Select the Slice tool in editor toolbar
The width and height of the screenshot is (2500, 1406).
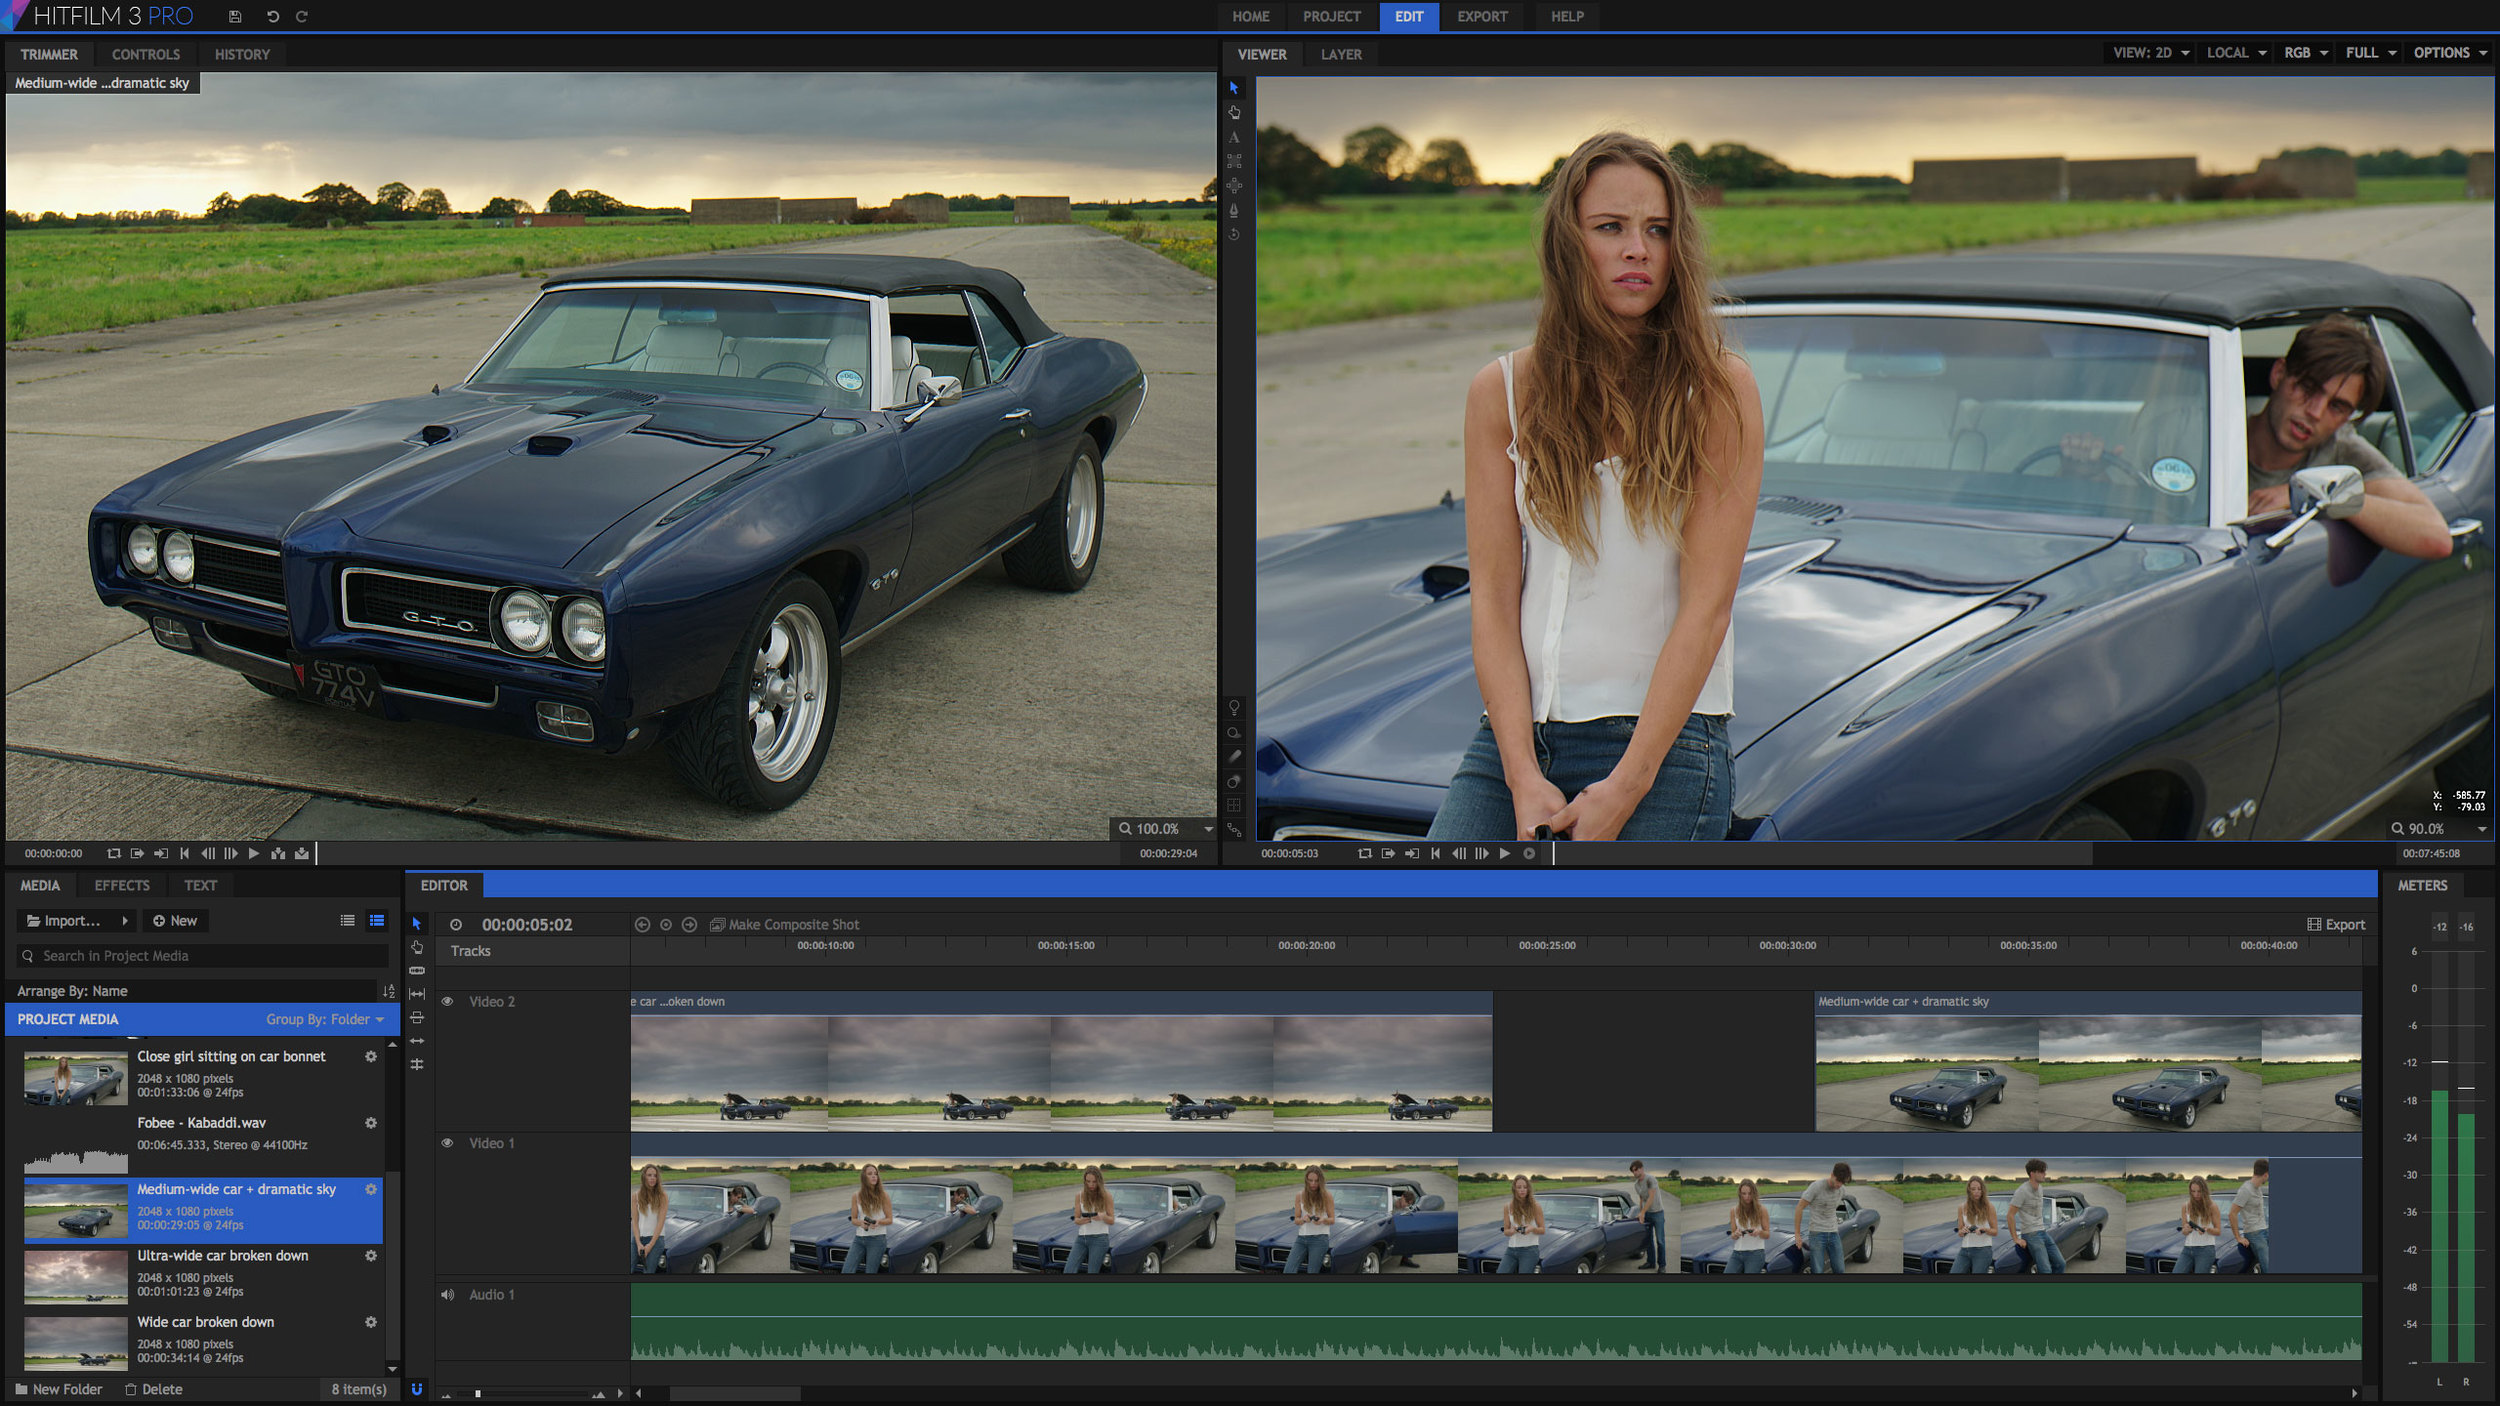click(417, 970)
